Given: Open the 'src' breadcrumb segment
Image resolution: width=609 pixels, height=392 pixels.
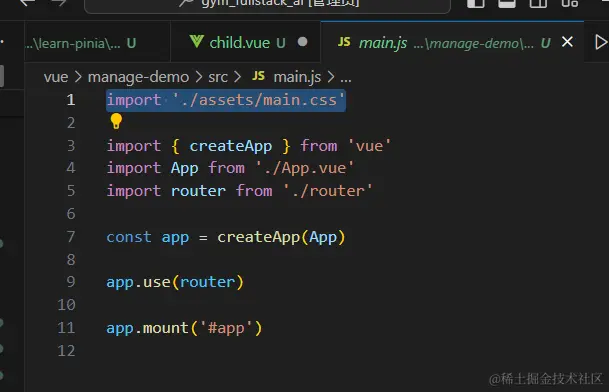Looking at the screenshot, I should click(x=218, y=77).
